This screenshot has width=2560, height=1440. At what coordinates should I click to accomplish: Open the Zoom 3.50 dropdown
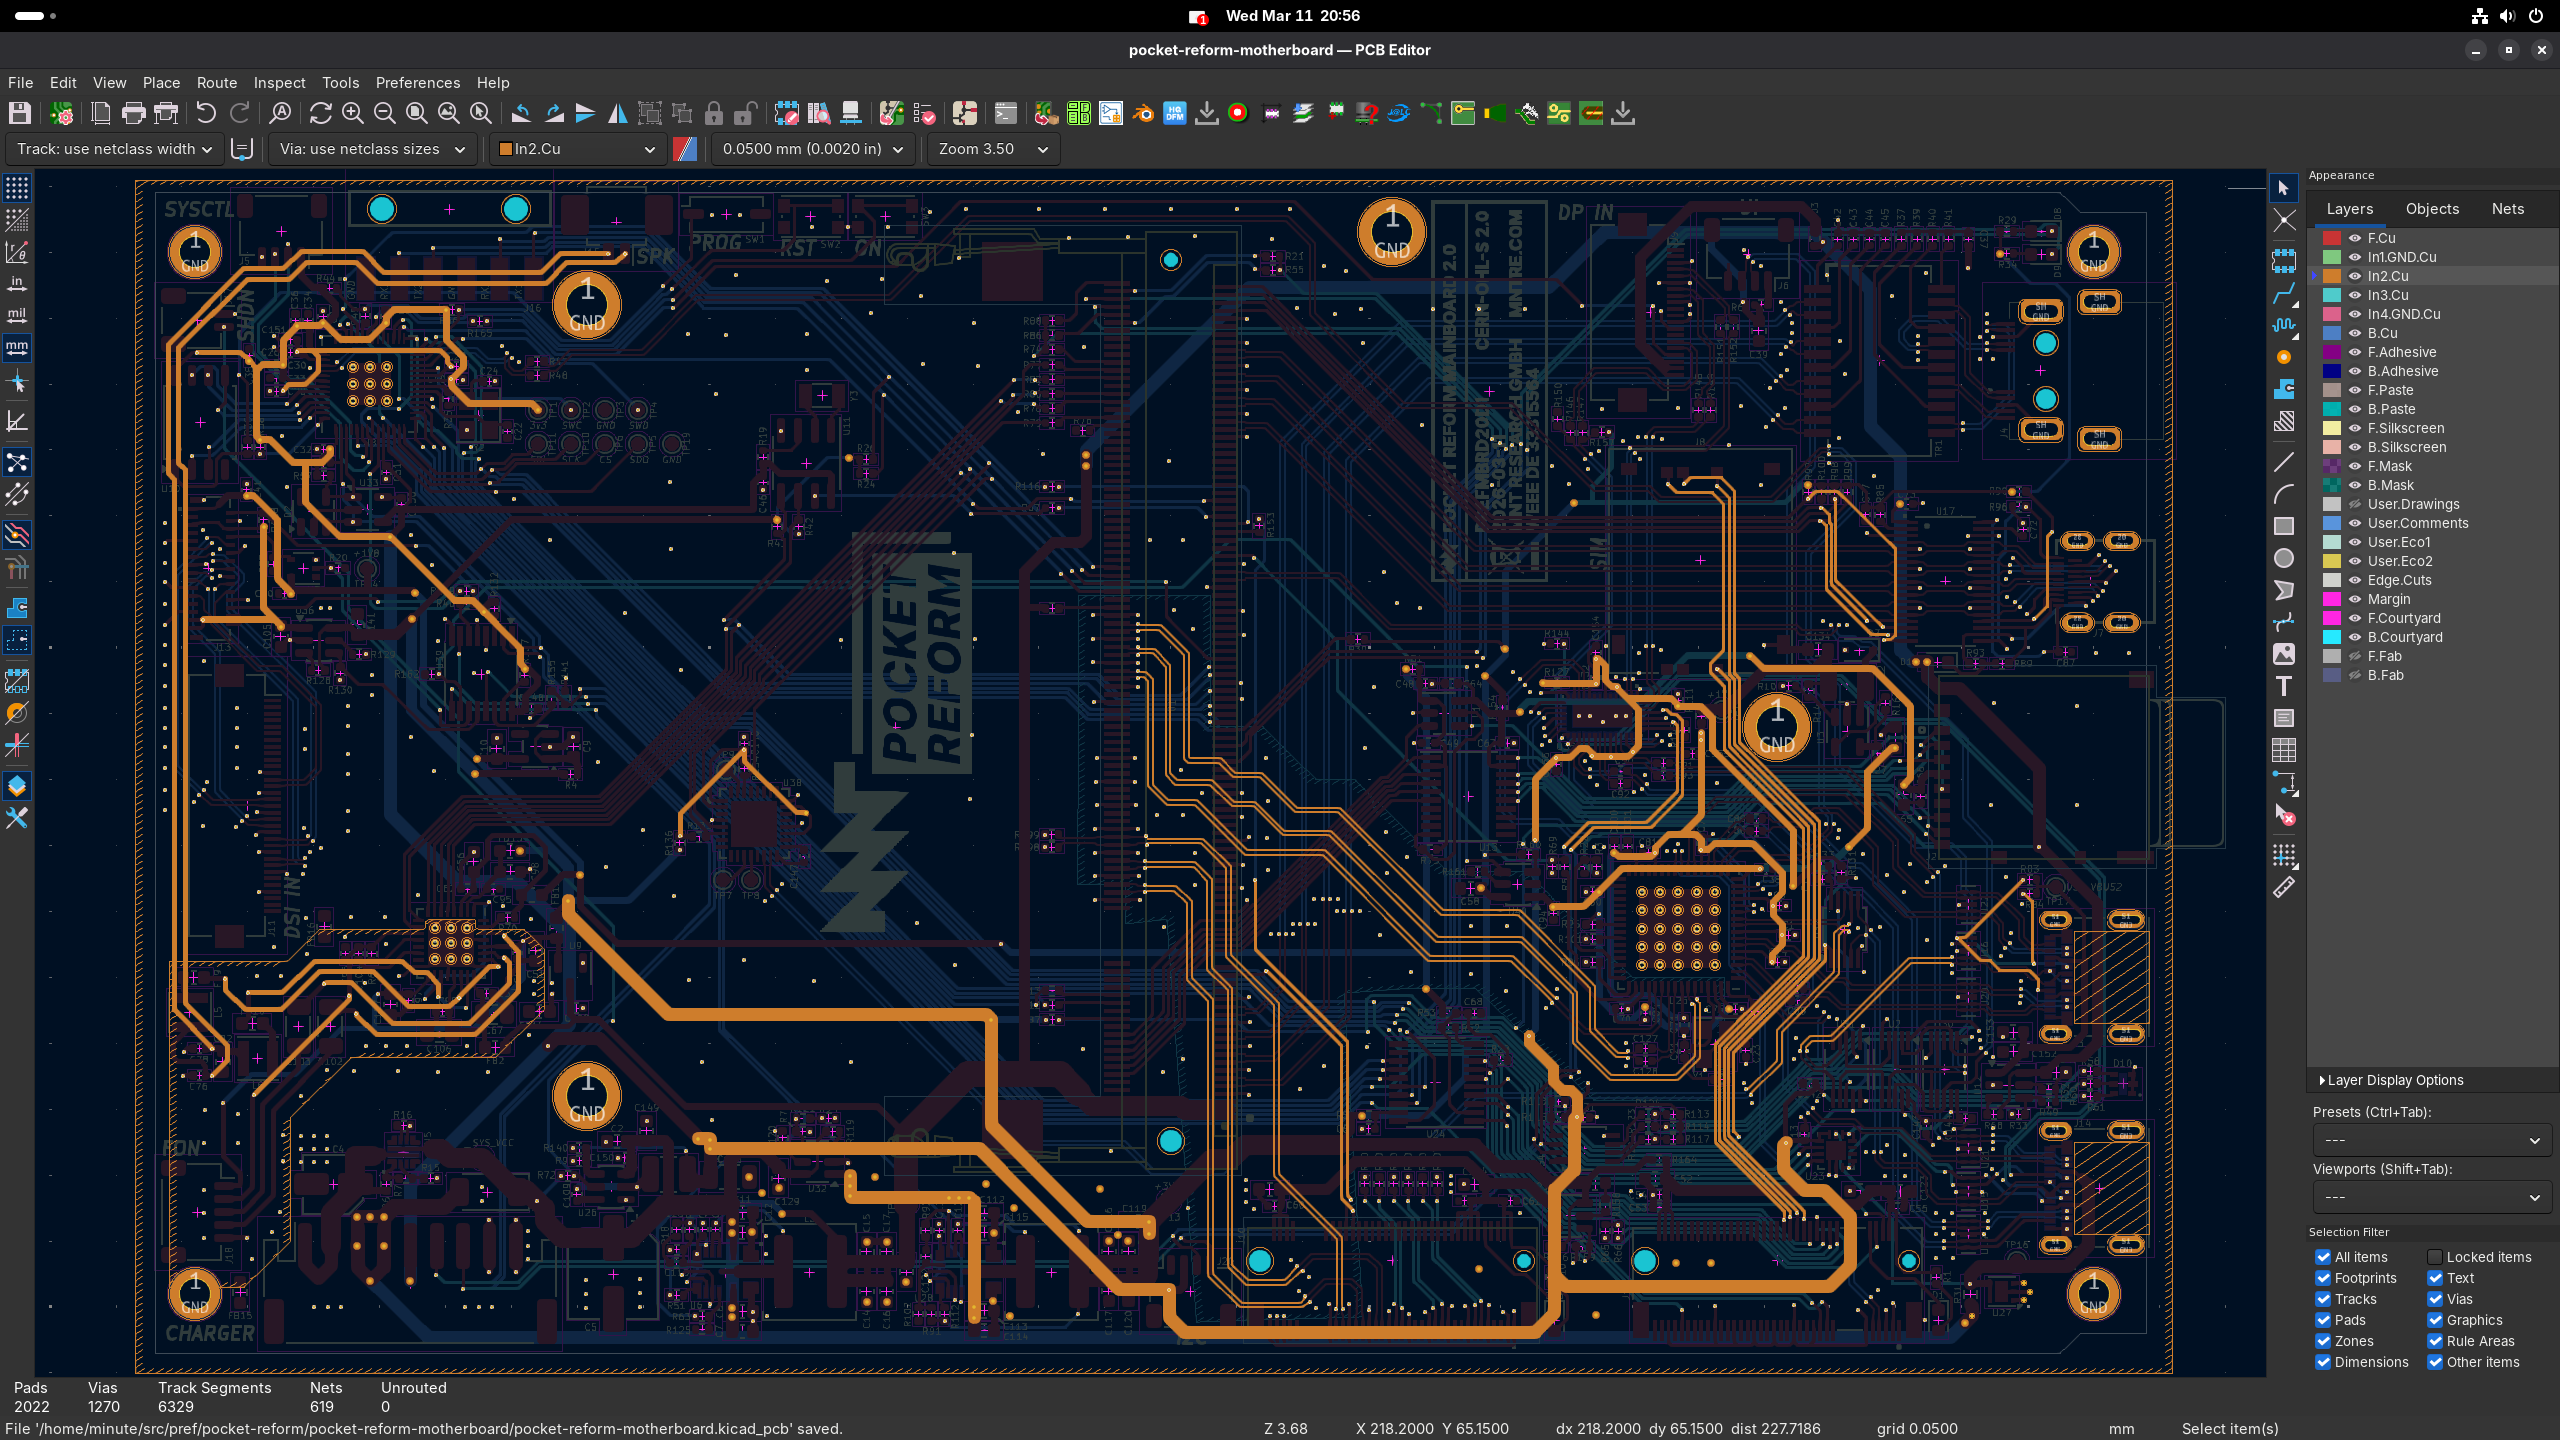(993, 149)
